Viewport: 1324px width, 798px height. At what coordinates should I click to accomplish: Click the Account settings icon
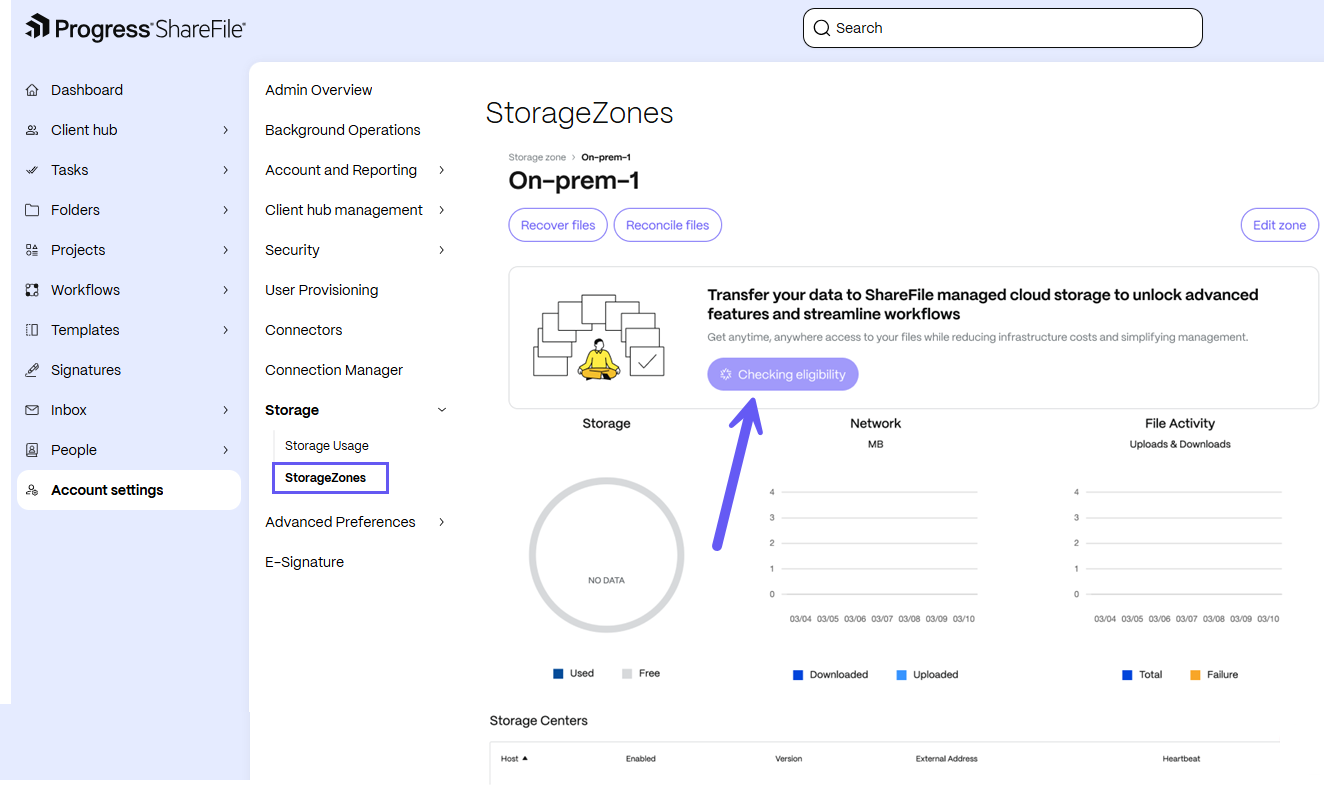coord(32,490)
